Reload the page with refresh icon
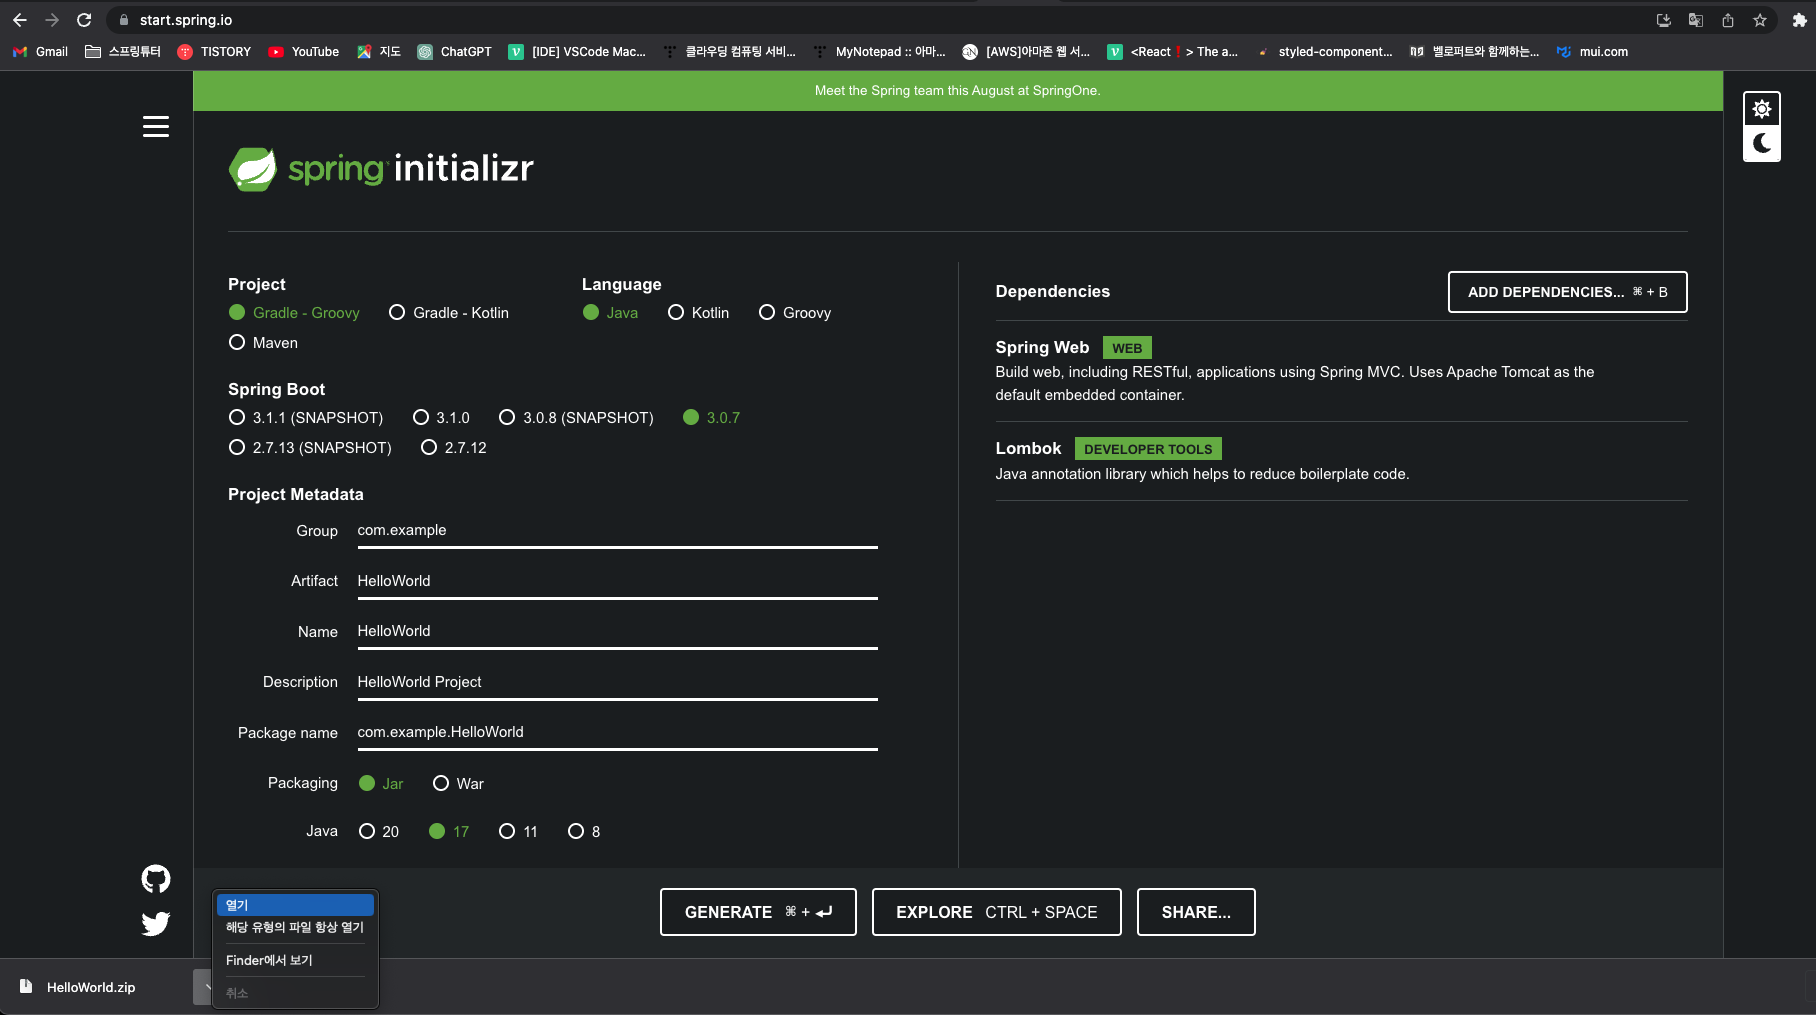The width and height of the screenshot is (1816, 1015). [x=84, y=20]
